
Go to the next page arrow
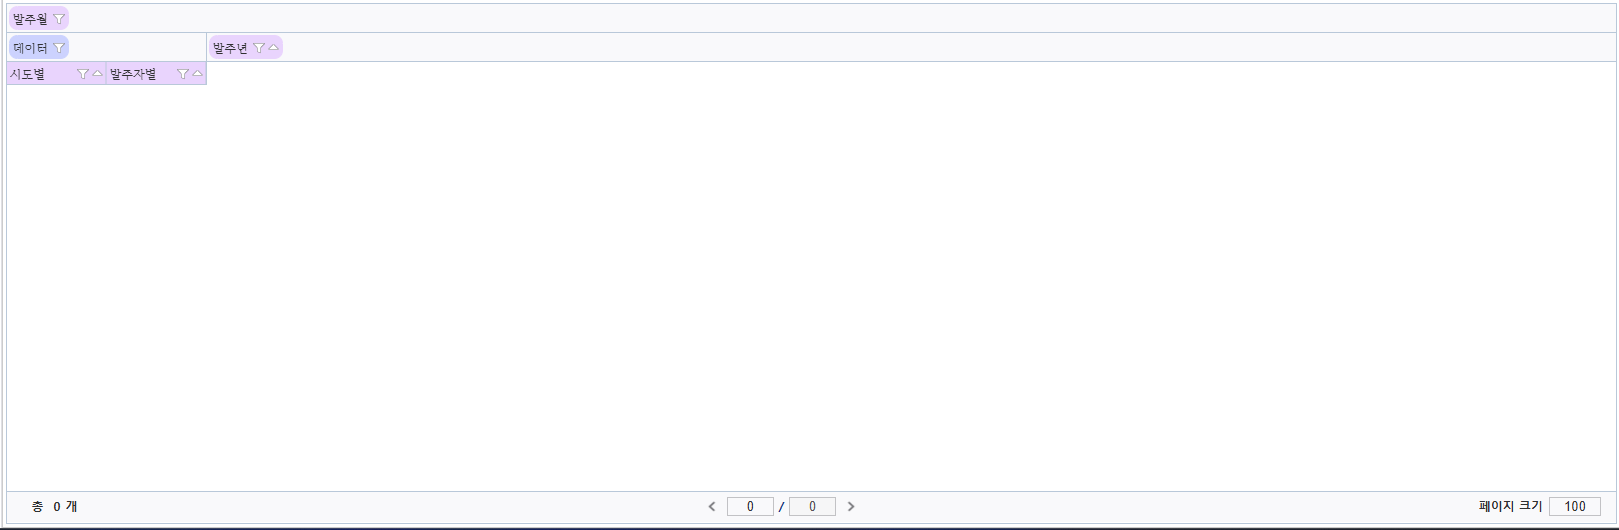coord(851,507)
